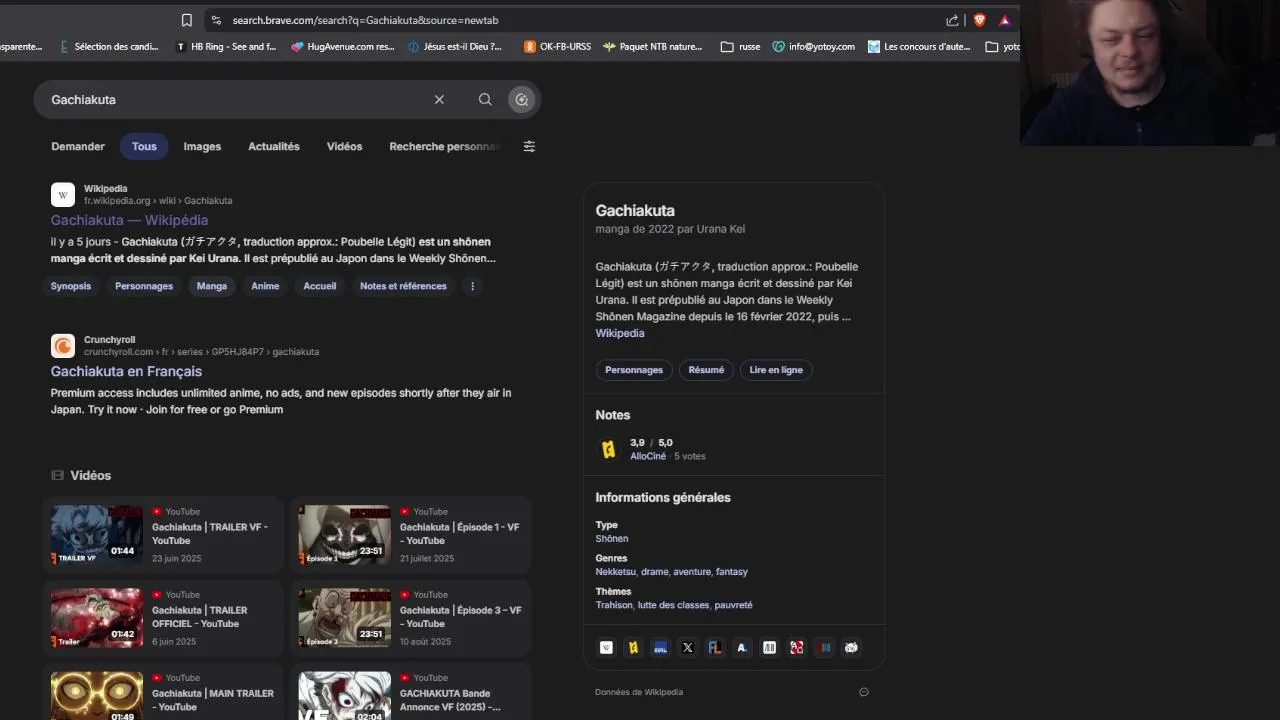Viewport: 1280px width, 720px height.
Task: Click the Trahison theme link
Action: click(x=614, y=605)
